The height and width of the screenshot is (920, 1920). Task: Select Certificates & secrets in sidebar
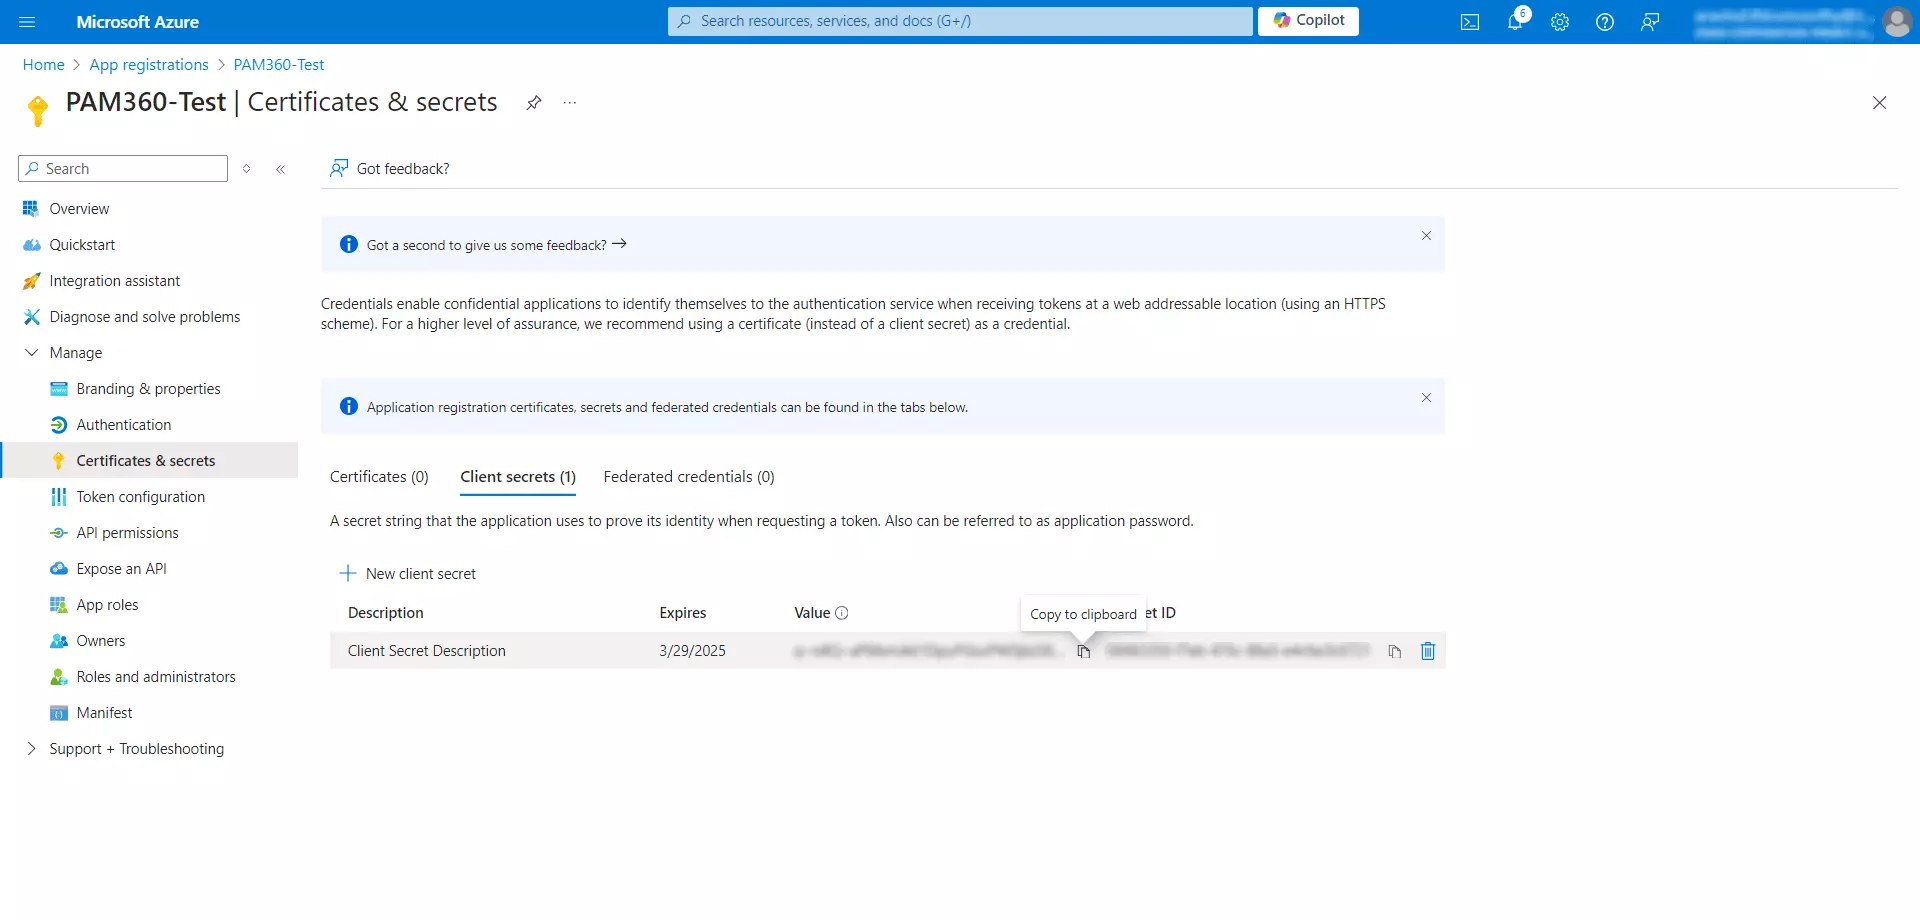pos(149,461)
